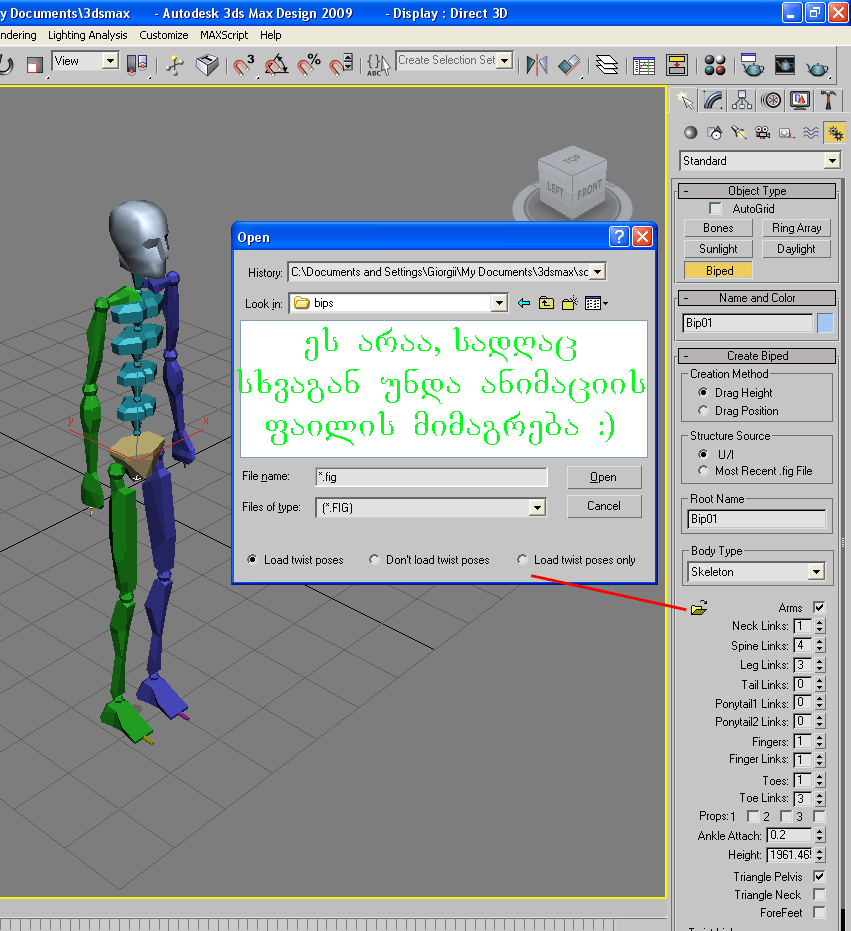Select the Lights category icon
Viewport: 851px width, 931px height.
738,132
